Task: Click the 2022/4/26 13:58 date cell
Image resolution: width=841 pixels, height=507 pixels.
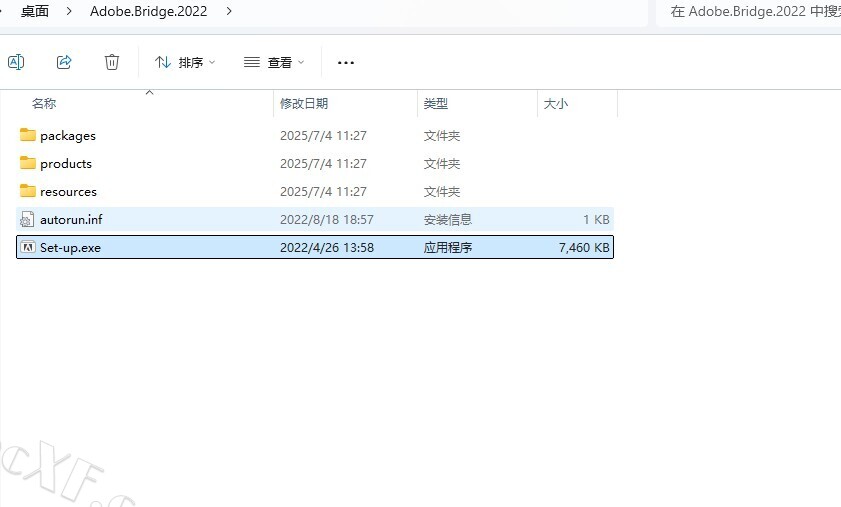Action: (327, 247)
